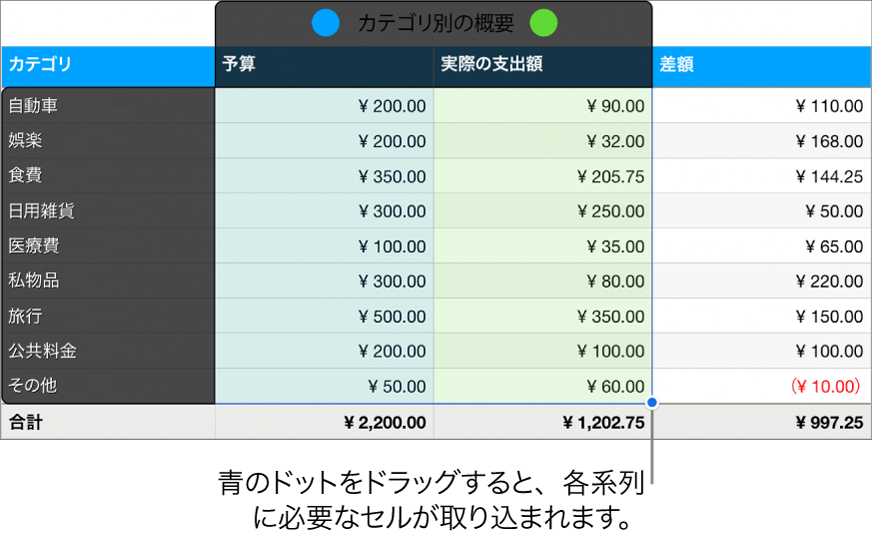This screenshot has width=872, height=543.
Task: Select the 旅行 row label
Action: click(108, 316)
